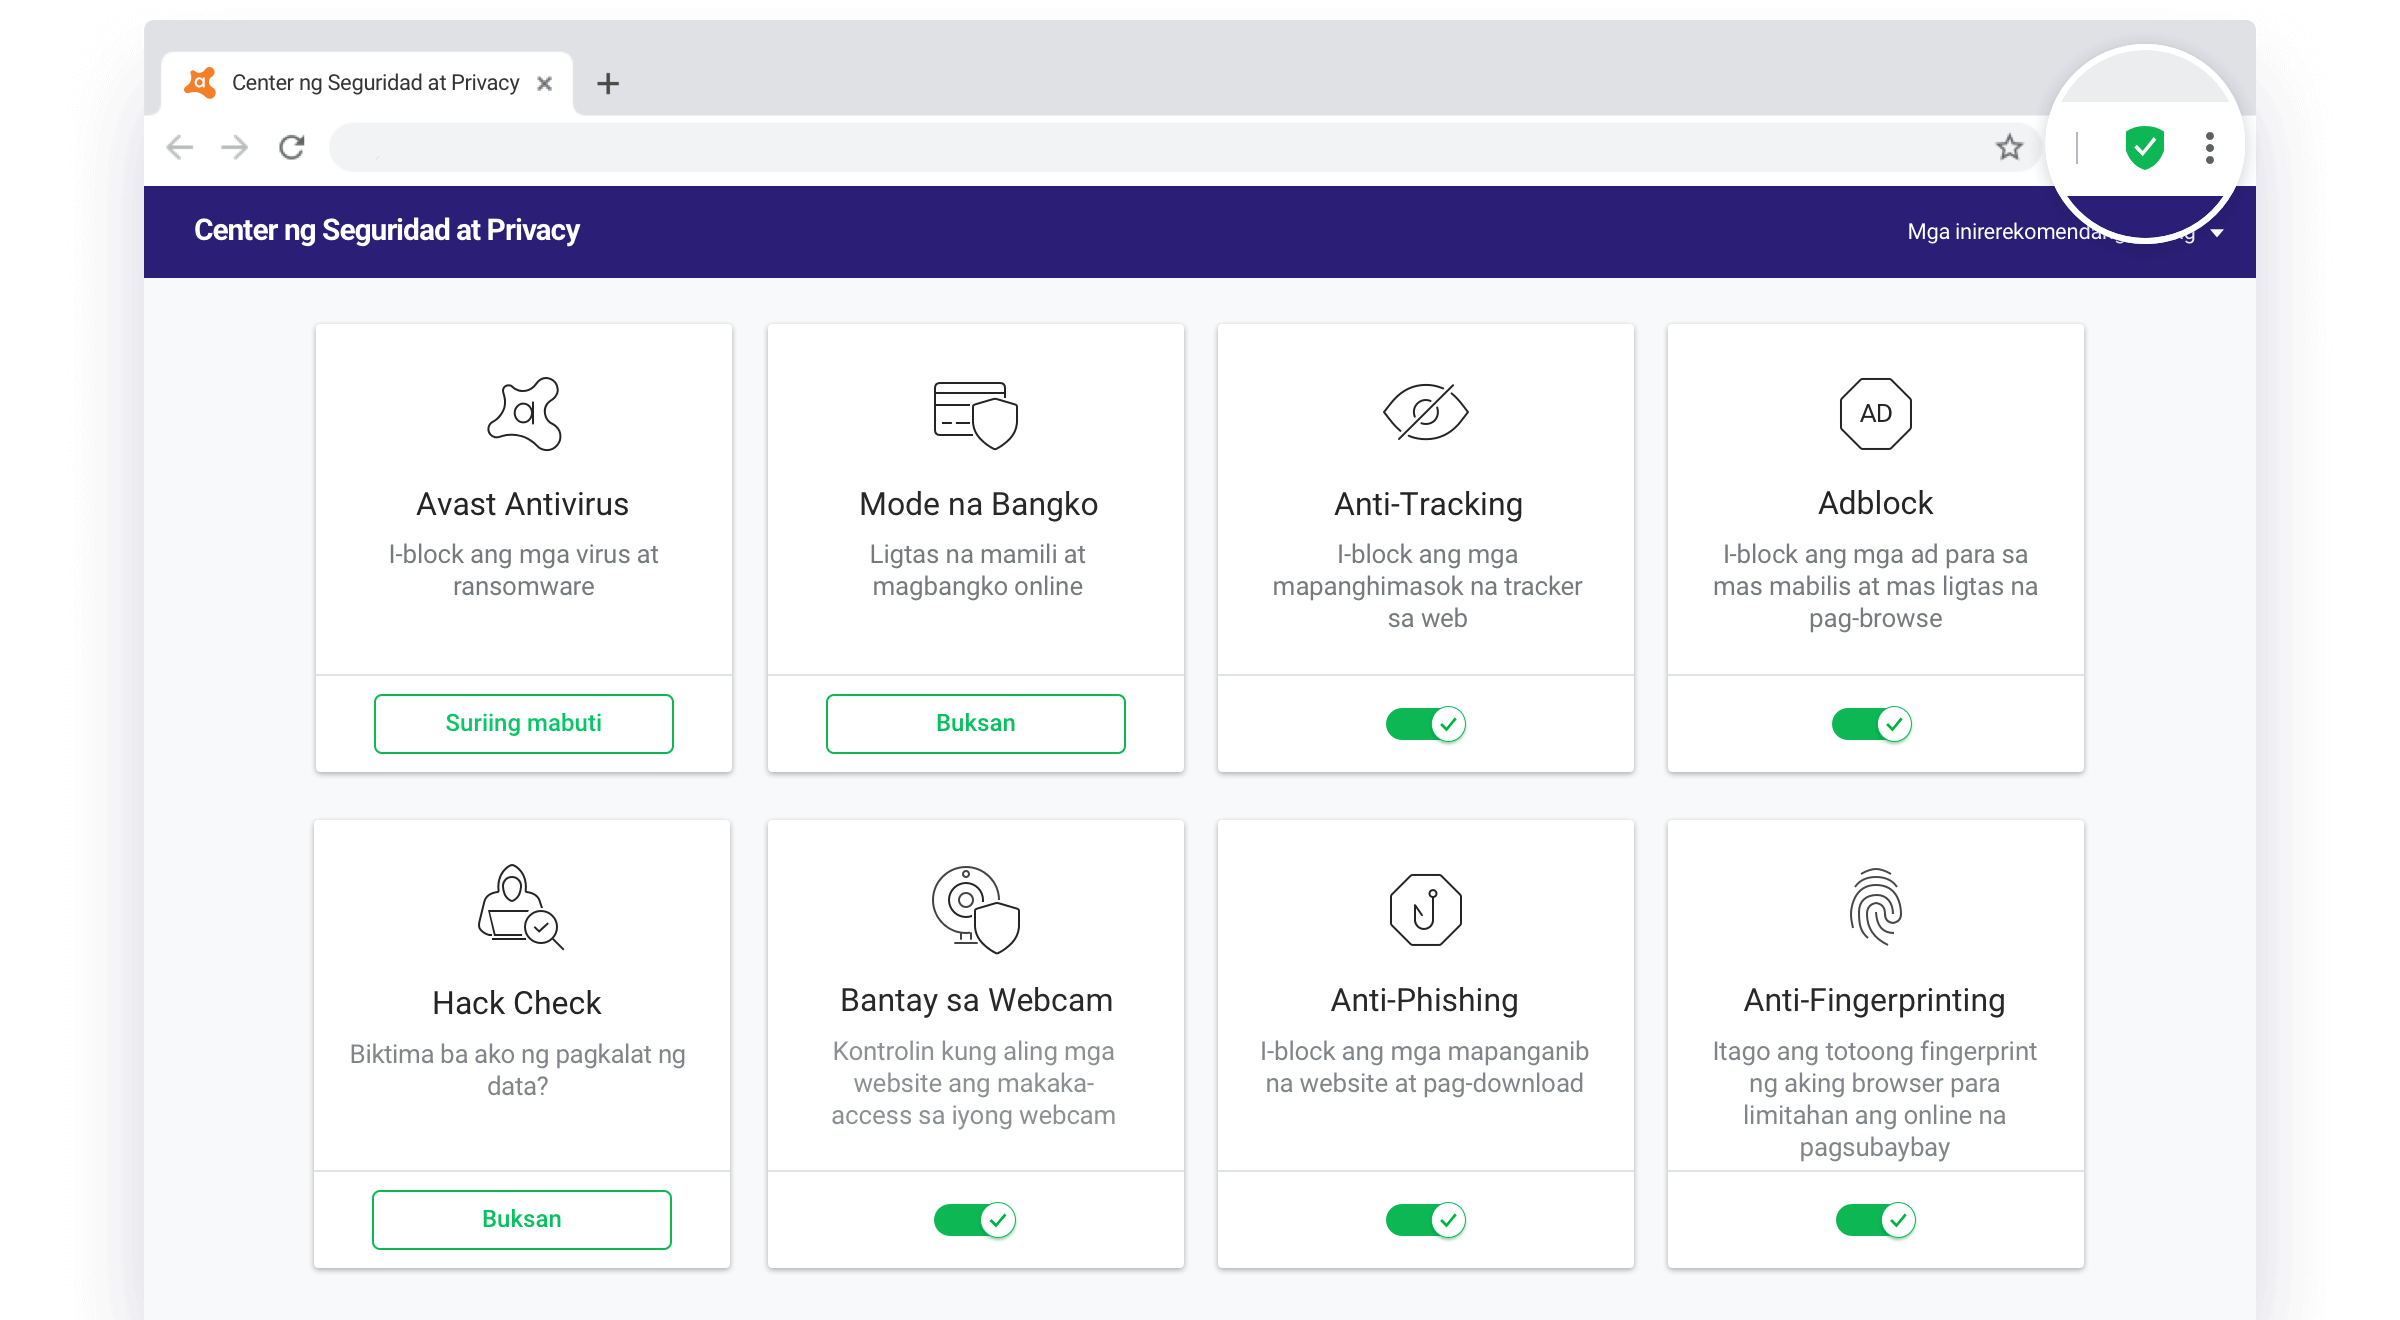This screenshot has width=2400, height=1320.
Task: Toggle Bantay sa Webcam protection off
Action: tap(975, 1219)
